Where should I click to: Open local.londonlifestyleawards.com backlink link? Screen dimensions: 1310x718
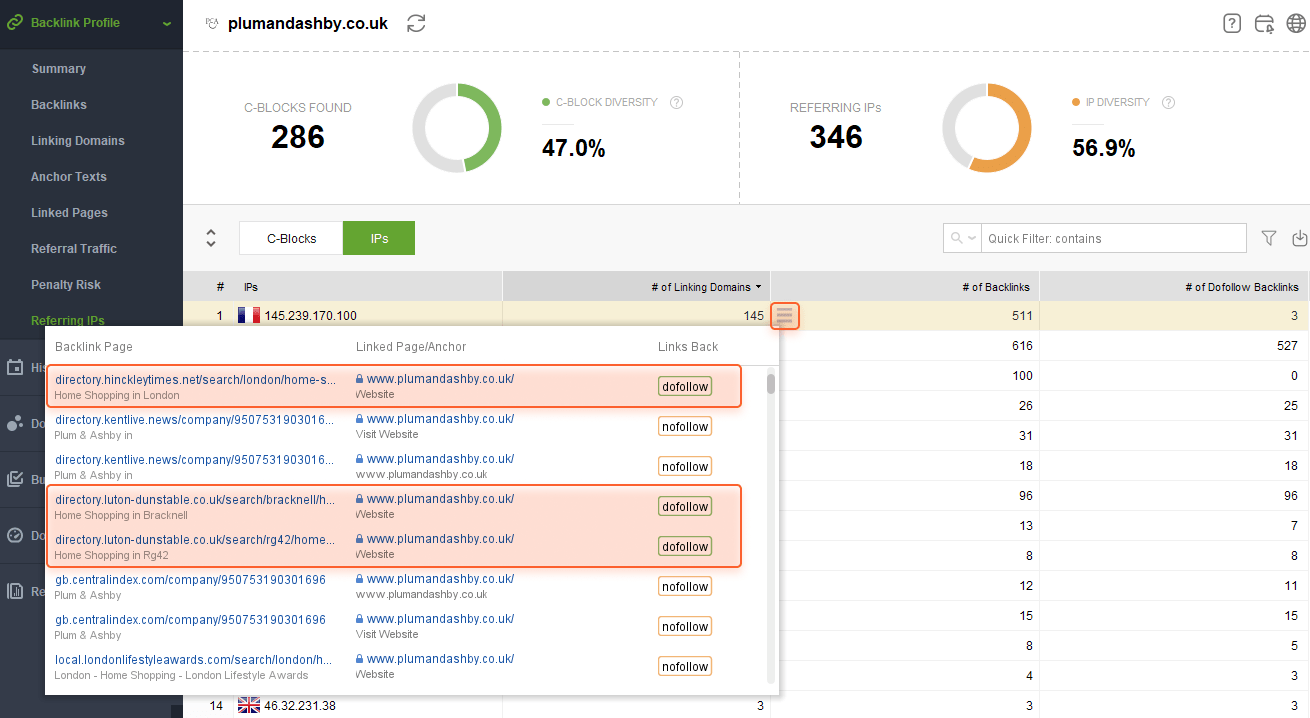point(194,659)
